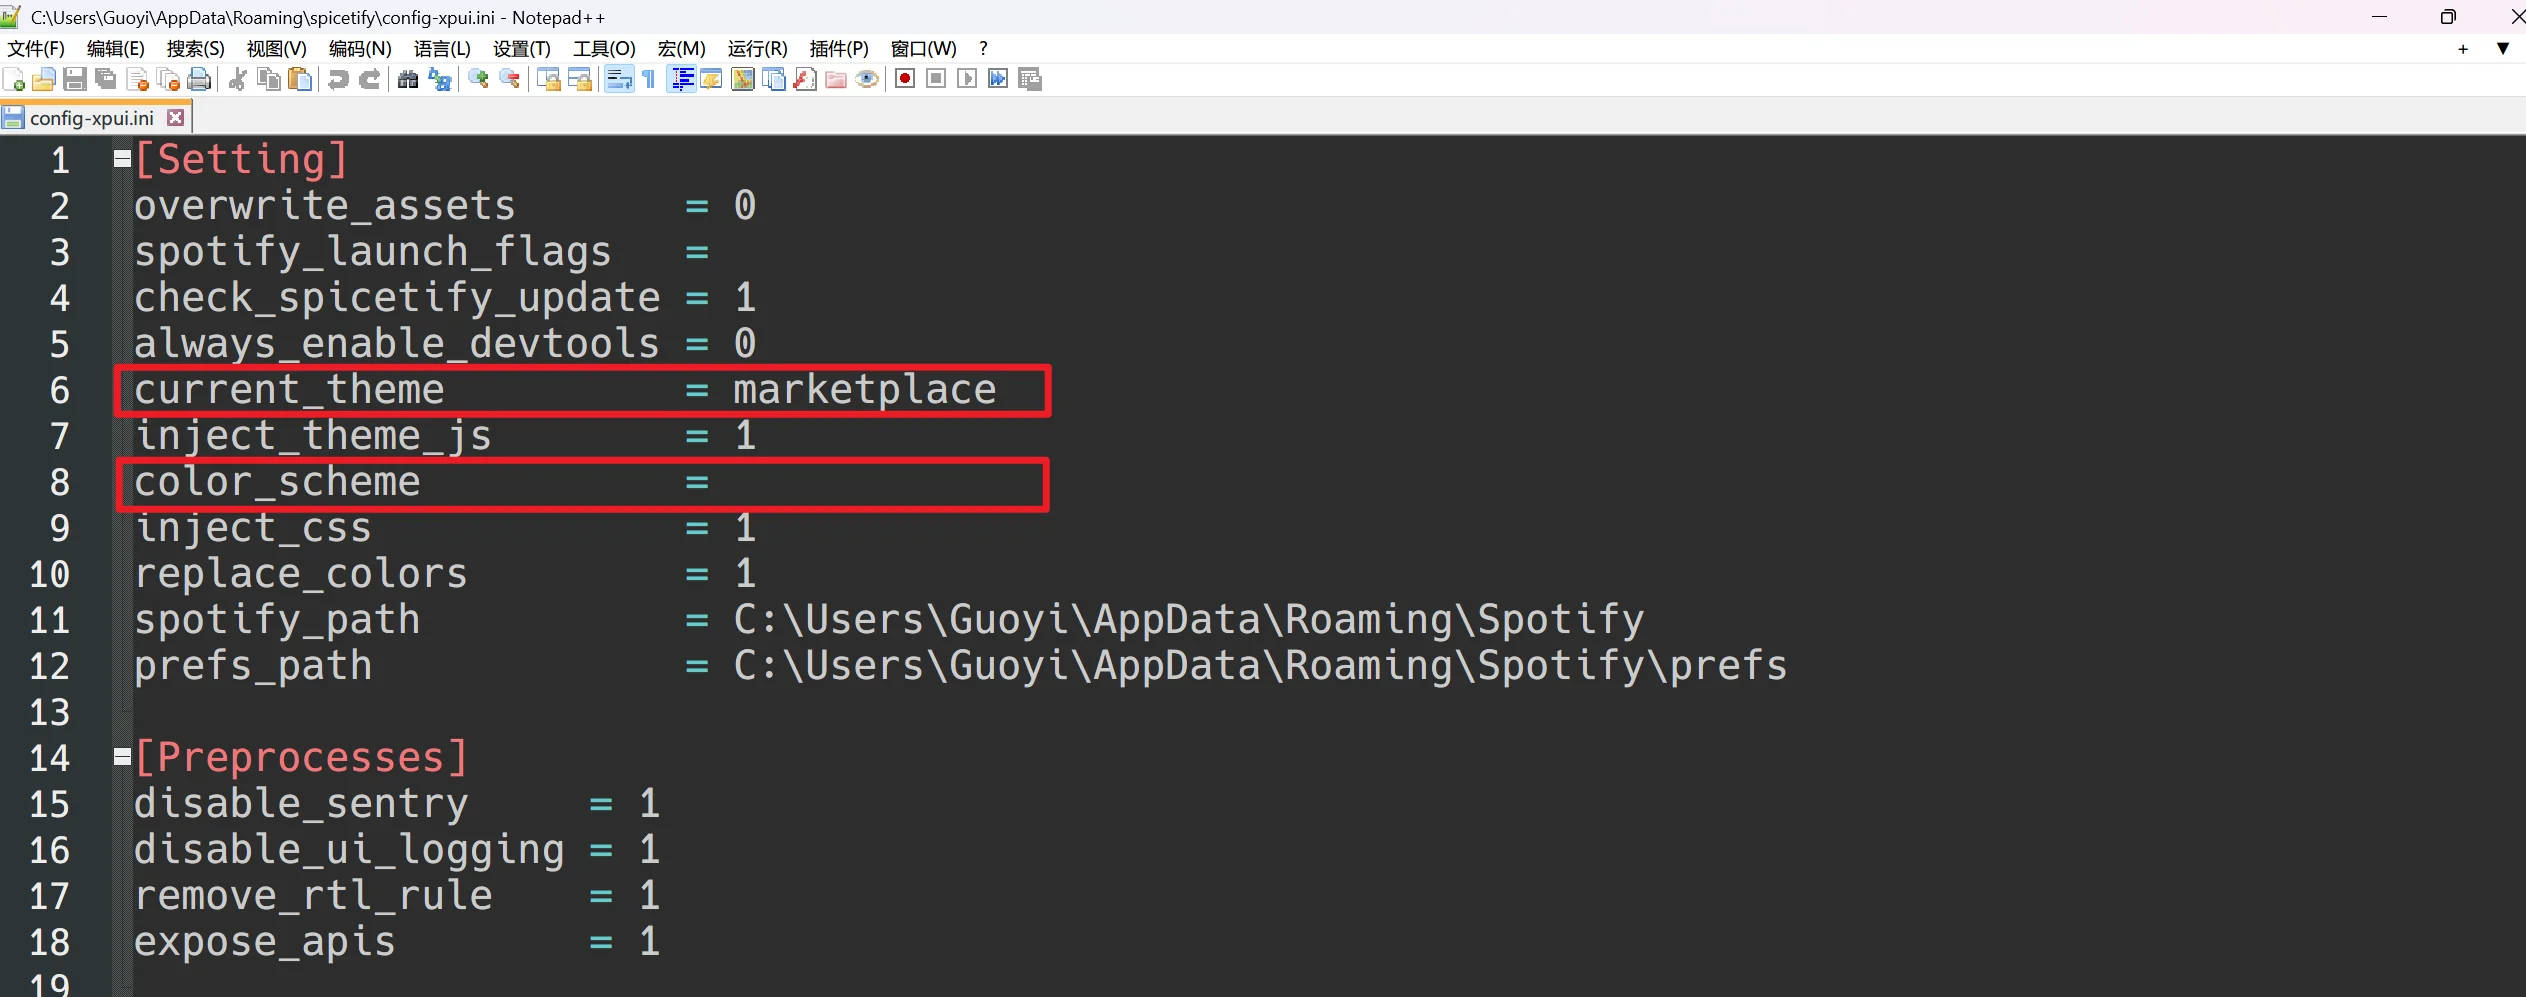
Task: Show the Document Map panel
Action: [743, 79]
